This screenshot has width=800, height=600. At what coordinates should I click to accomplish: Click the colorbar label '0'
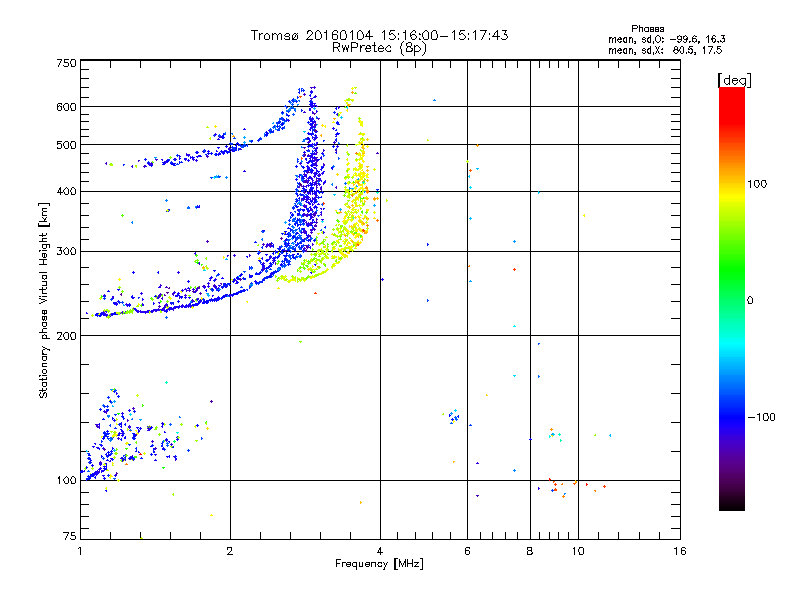pos(750,301)
